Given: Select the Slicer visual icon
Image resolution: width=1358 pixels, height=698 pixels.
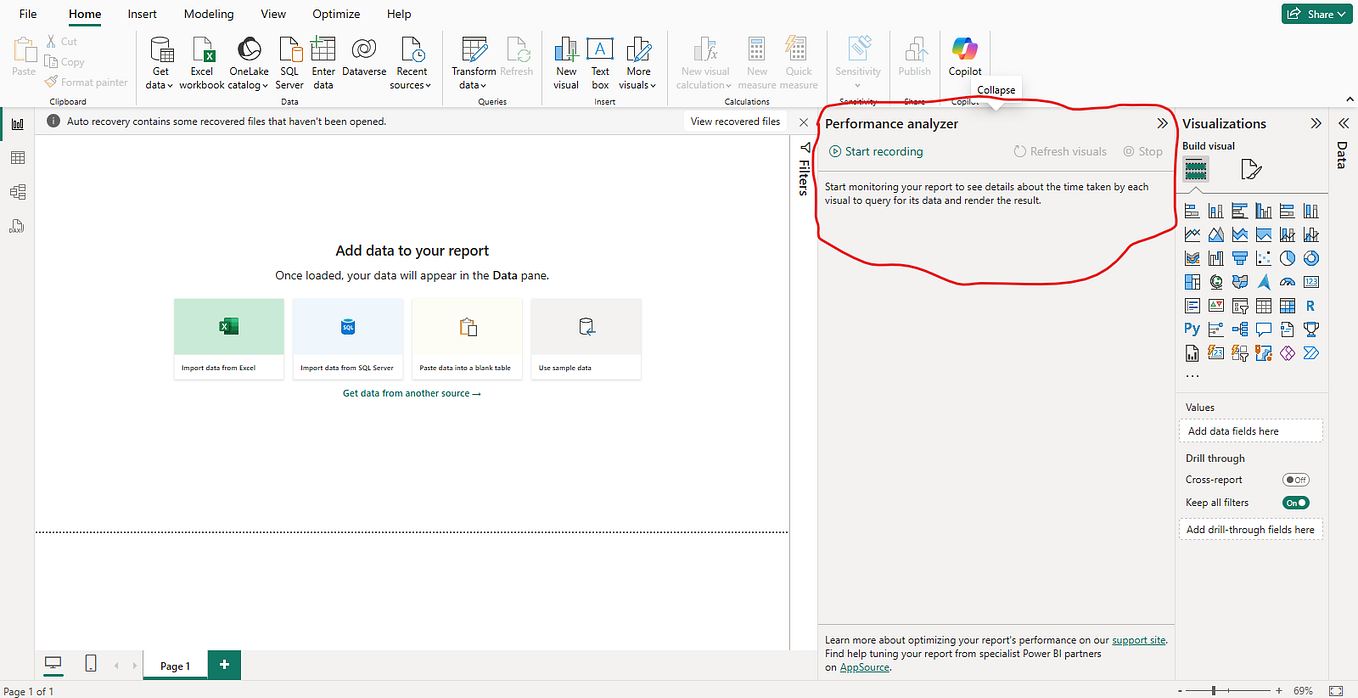Looking at the screenshot, I should [1238, 305].
